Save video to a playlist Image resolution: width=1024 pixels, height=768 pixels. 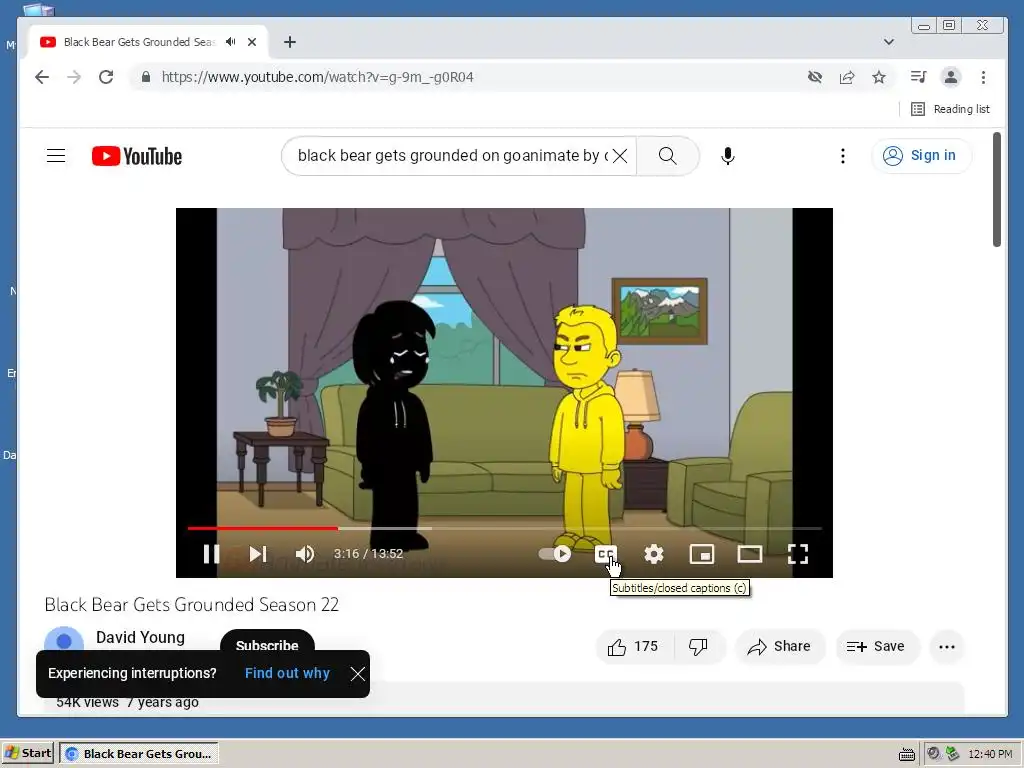pyautogui.click(x=876, y=647)
